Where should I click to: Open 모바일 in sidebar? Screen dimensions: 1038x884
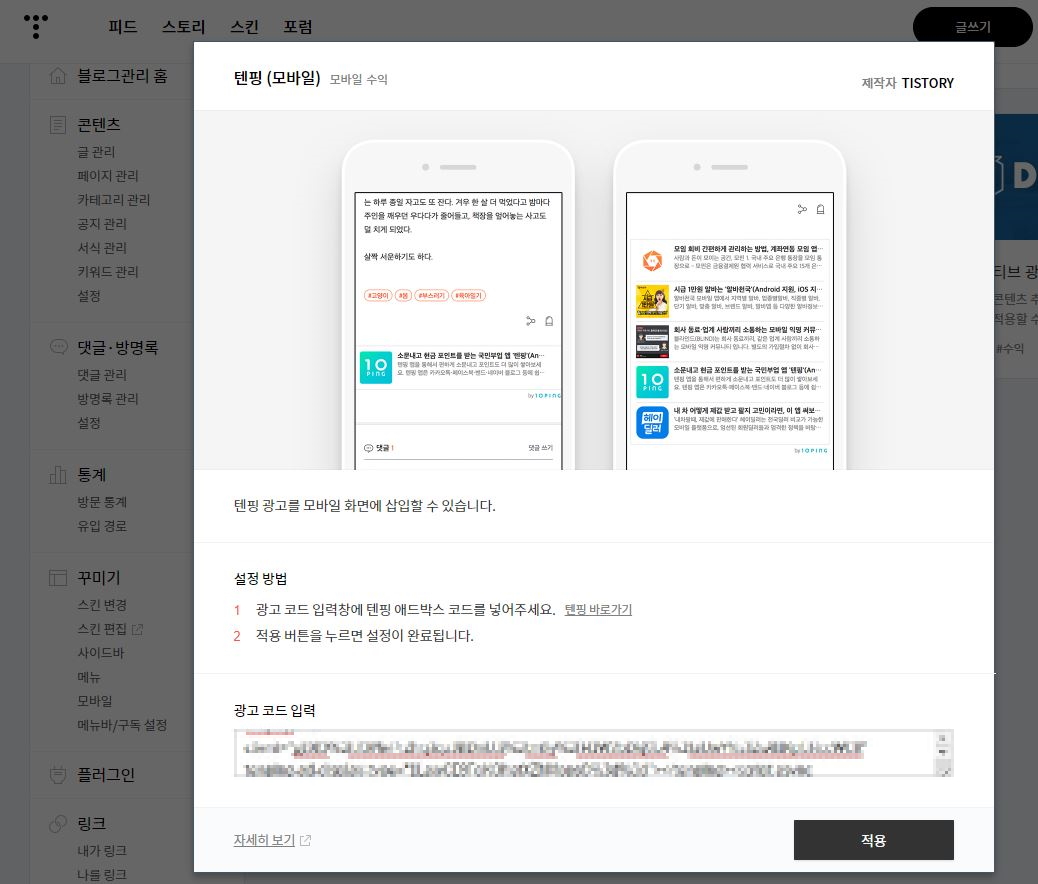point(95,701)
